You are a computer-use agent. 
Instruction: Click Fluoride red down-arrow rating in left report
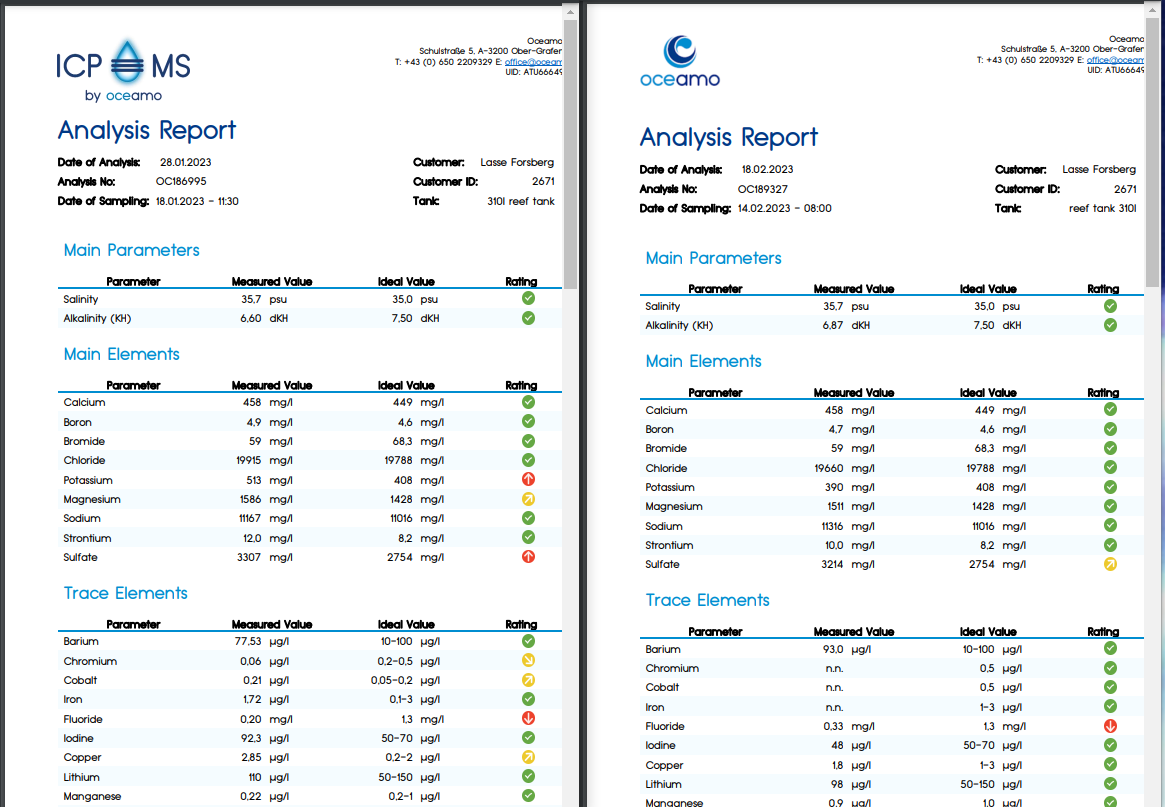528,719
